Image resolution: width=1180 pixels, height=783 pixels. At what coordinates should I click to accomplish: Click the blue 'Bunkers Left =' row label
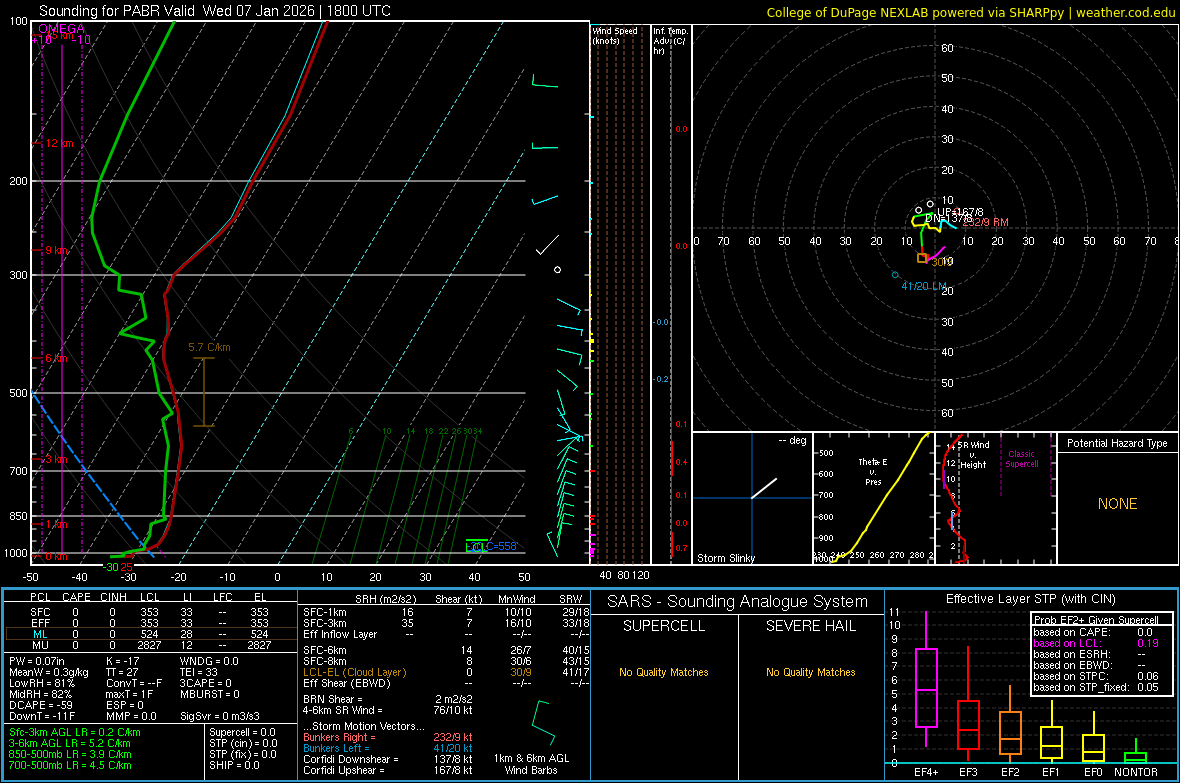pos(334,748)
